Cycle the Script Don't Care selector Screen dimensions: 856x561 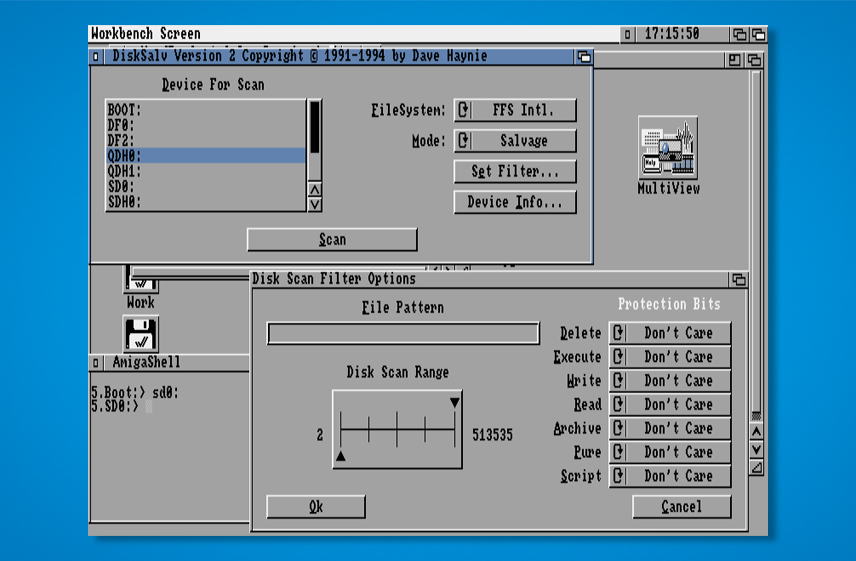[x=669, y=476]
